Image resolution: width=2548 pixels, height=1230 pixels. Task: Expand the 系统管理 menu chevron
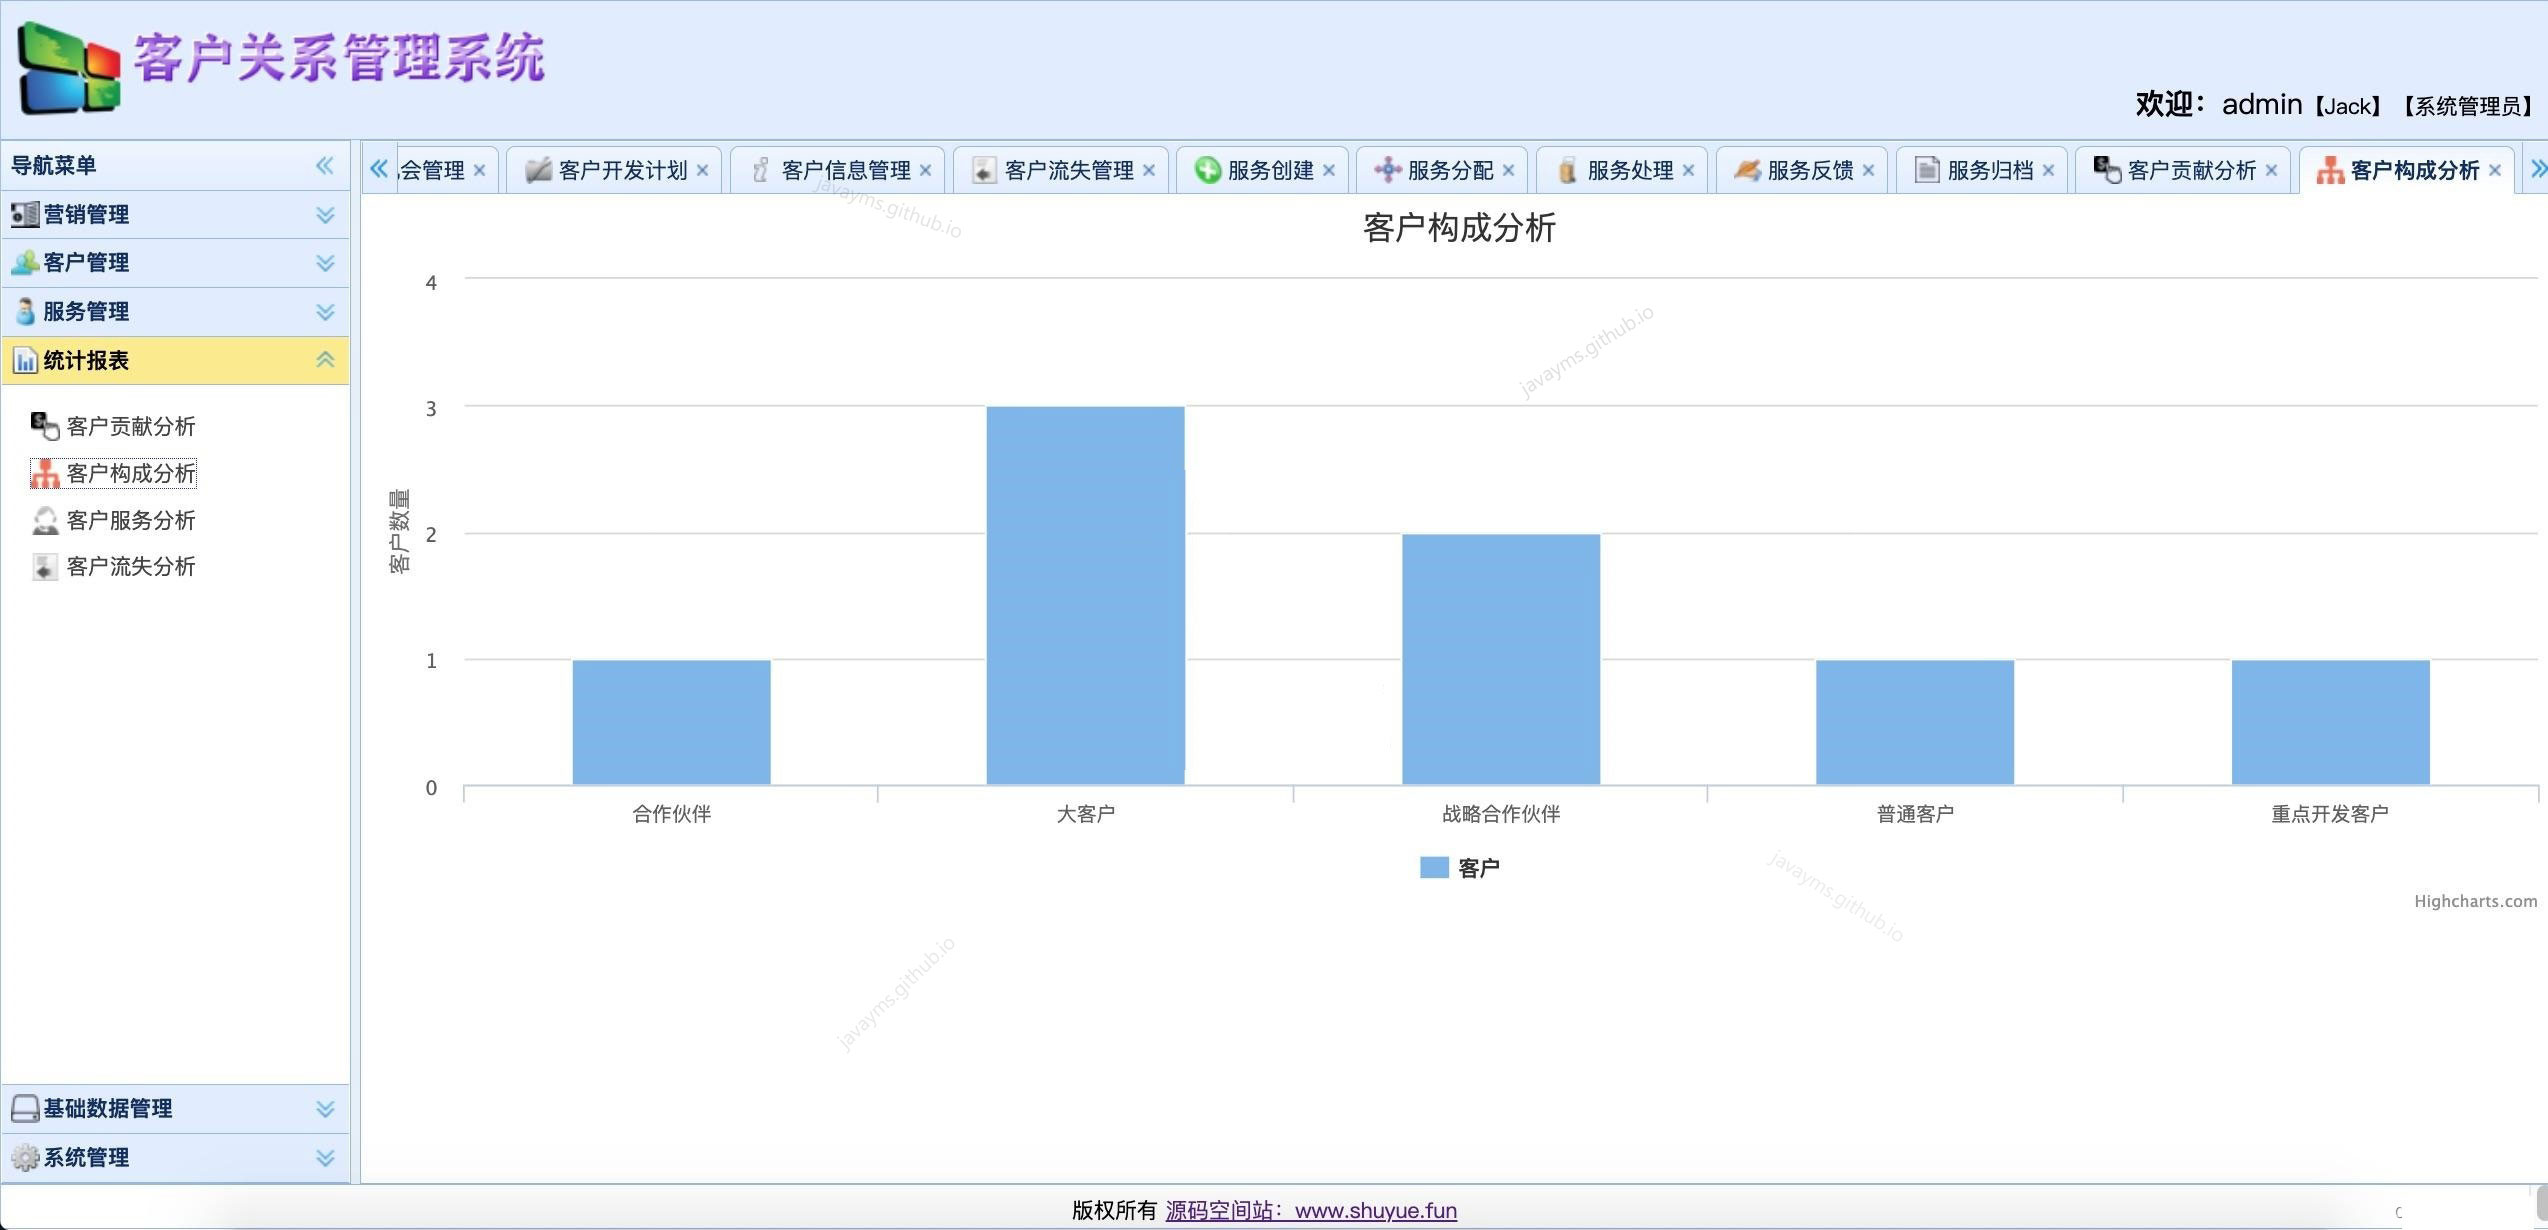(324, 1157)
